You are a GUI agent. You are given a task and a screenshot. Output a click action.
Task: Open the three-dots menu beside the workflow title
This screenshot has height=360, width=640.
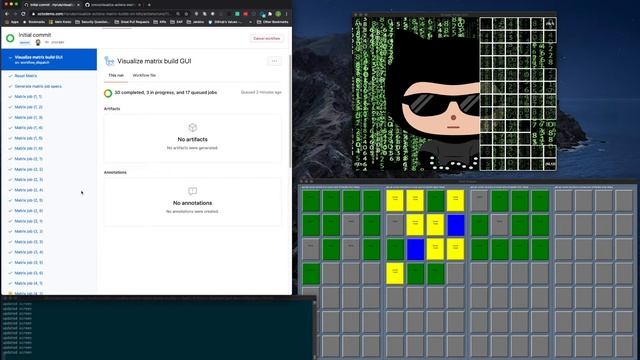274,61
